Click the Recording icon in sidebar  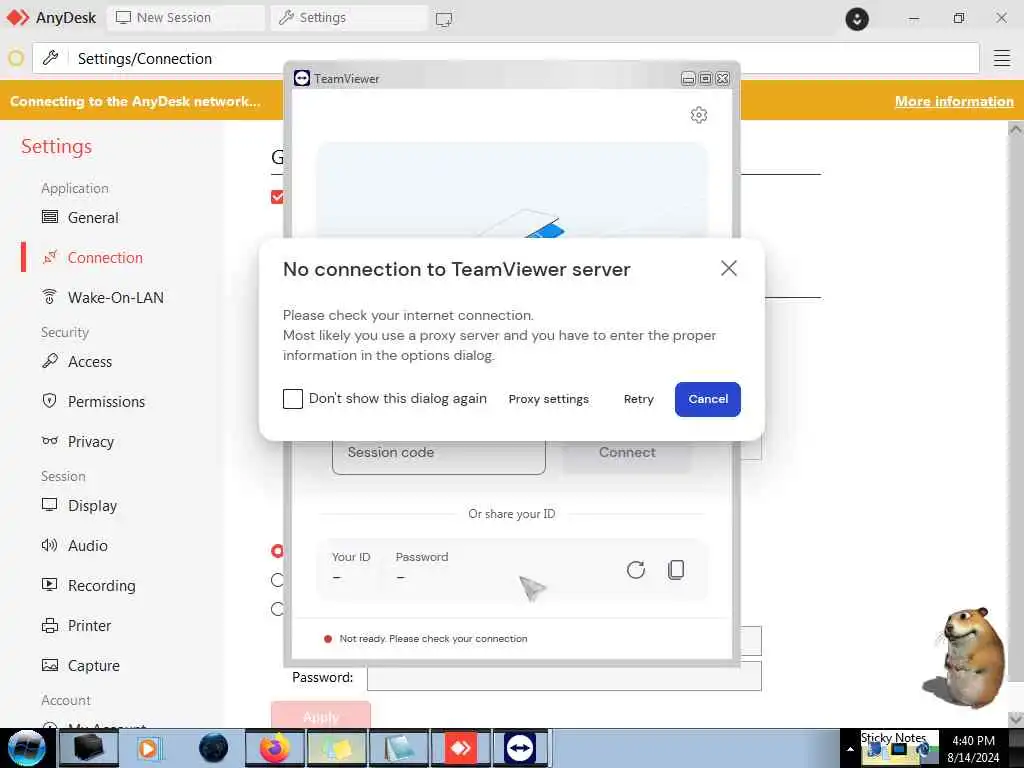[50, 584]
